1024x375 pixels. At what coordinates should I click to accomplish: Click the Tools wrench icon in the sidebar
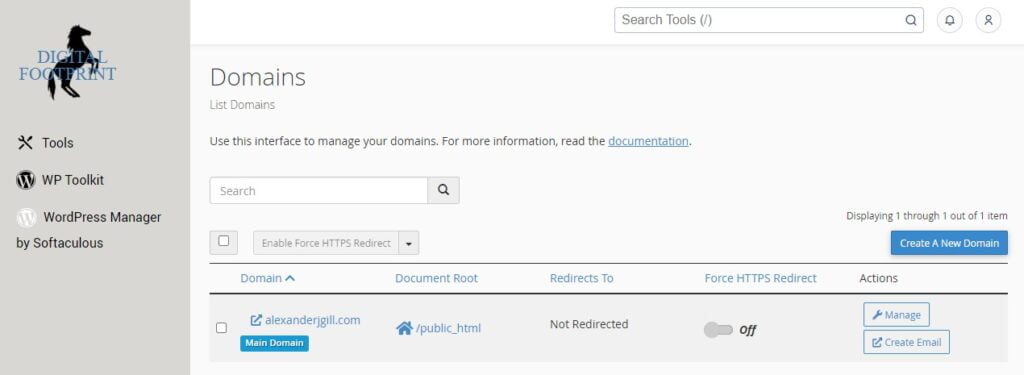pos(25,142)
